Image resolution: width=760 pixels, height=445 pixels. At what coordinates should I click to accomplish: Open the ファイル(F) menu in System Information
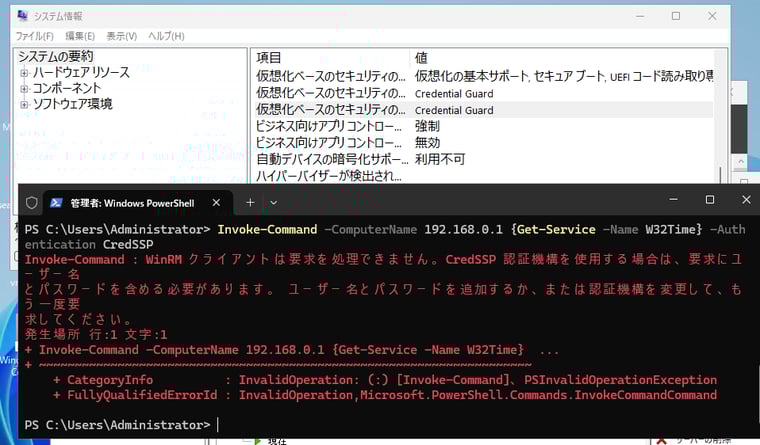pyautogui.click(x=34, y=36)
